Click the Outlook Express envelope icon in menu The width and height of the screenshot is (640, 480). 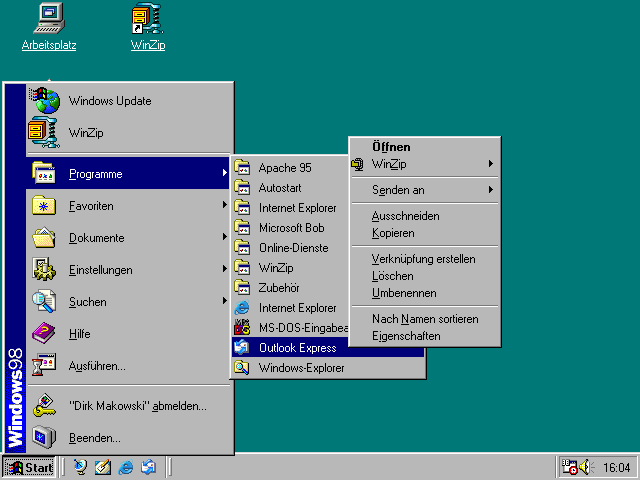(242, 347)
